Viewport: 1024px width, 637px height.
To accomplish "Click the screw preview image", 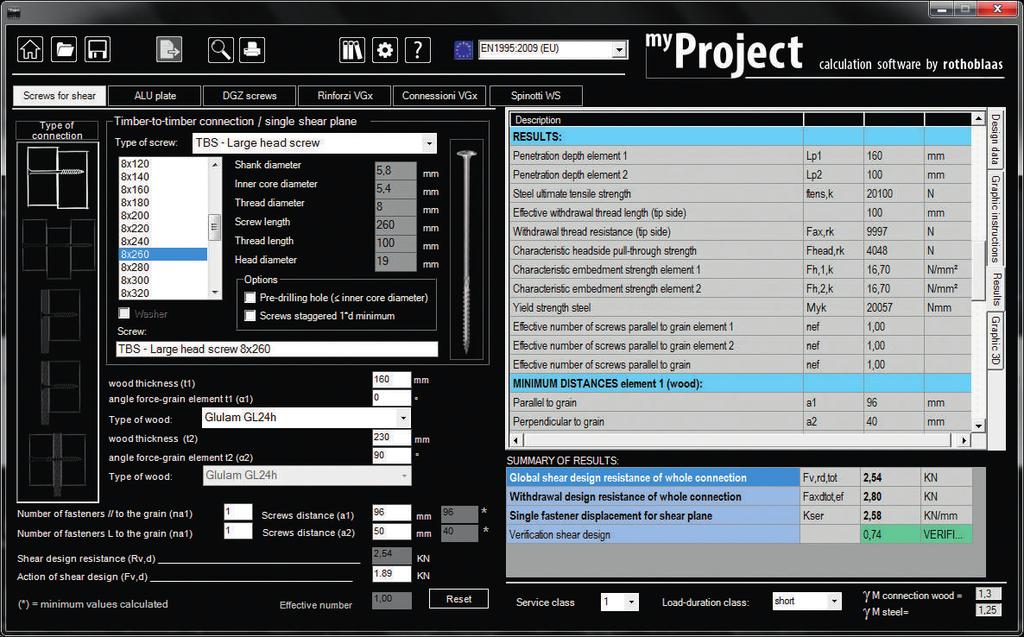I will coord(467,250).
